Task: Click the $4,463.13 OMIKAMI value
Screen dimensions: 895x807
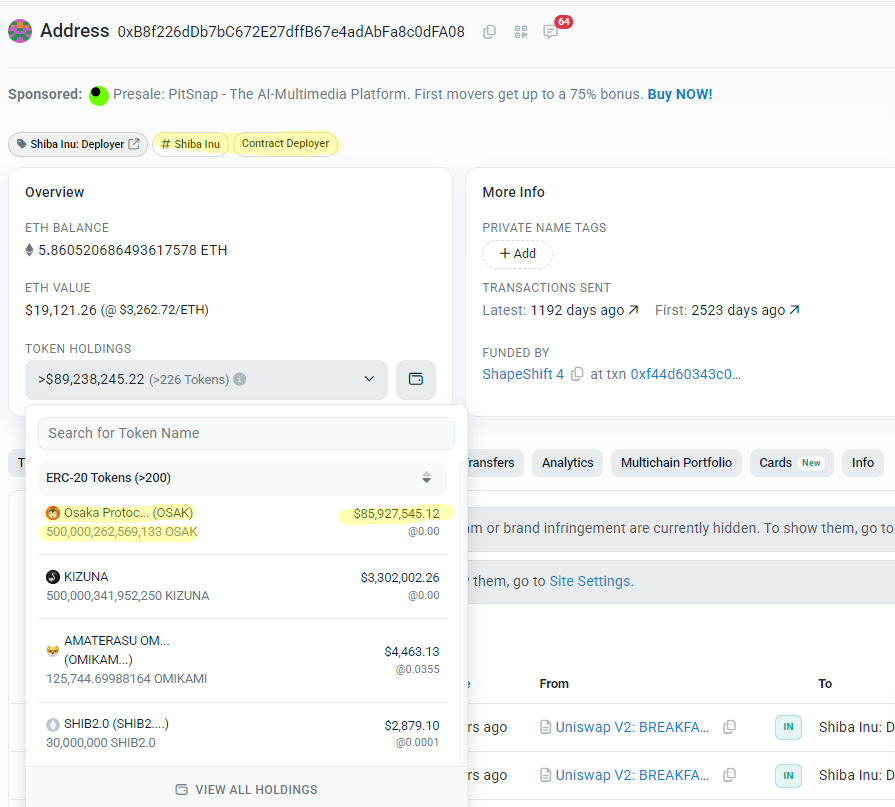Action: pyautogui.click(x=412, y=652)
